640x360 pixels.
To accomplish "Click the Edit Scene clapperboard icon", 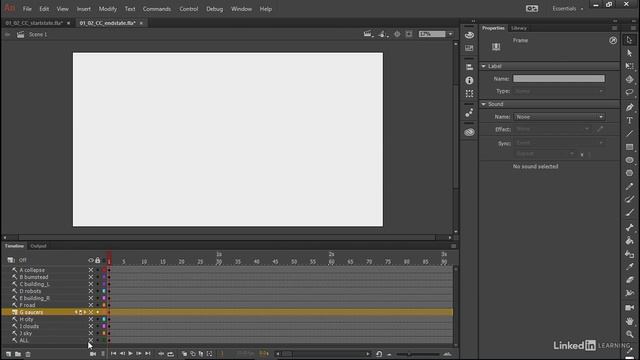I will coord(368,34).
